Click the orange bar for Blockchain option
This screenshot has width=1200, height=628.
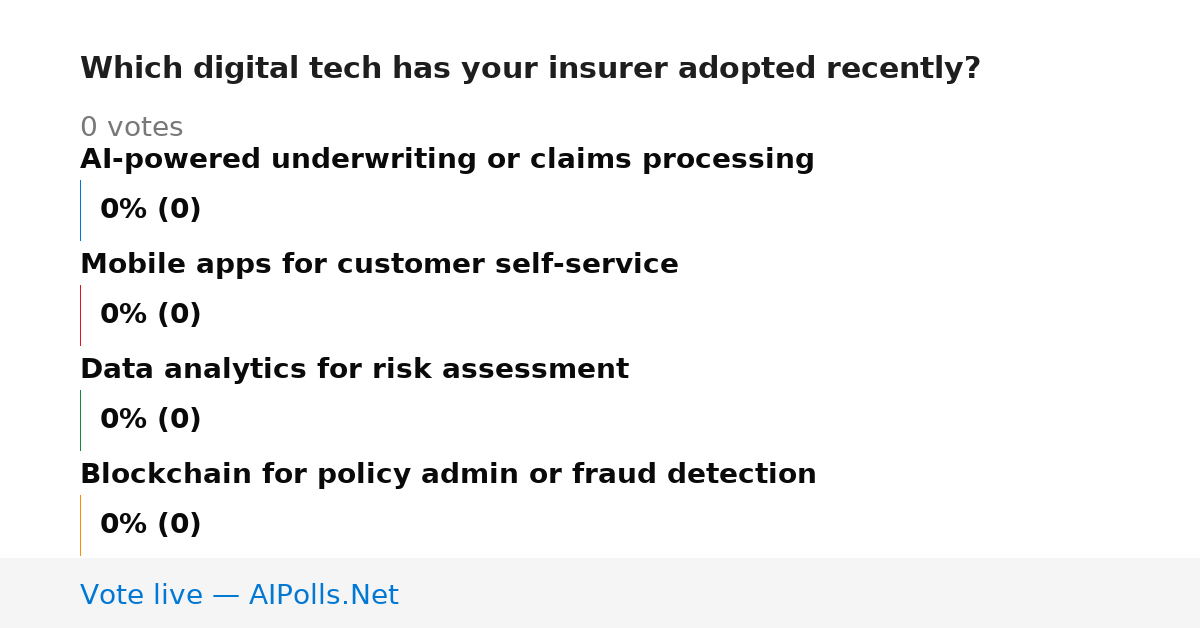coord(81,525)
